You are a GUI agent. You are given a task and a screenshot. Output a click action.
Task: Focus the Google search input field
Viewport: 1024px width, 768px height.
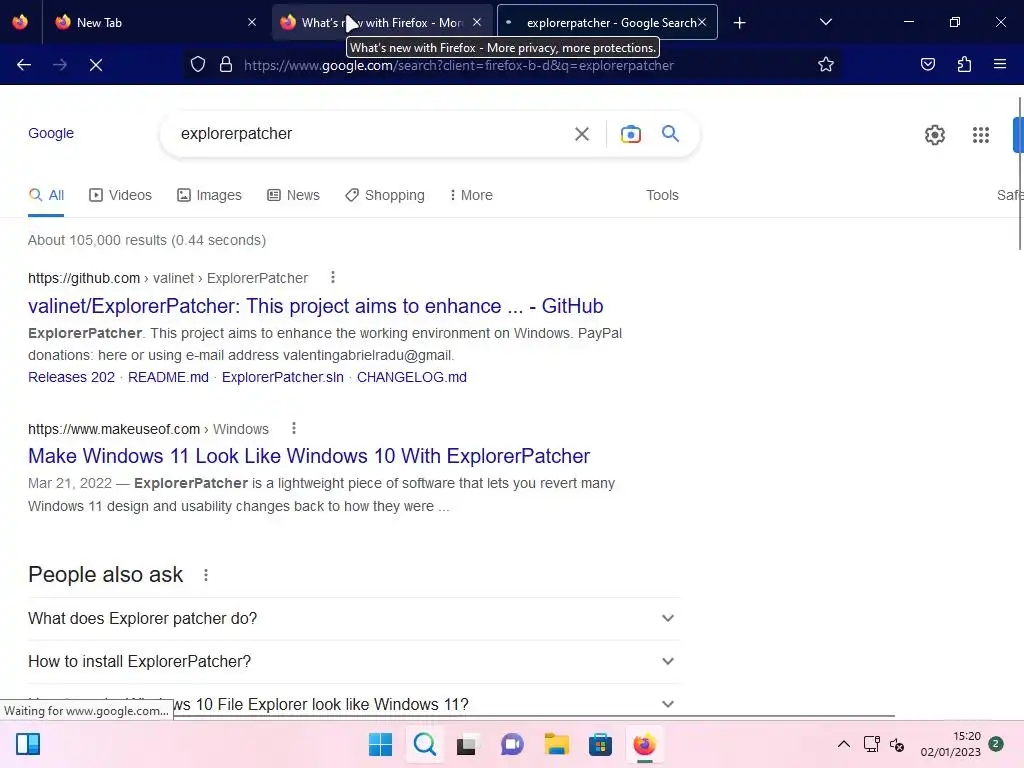pyautogui.click(x=369, y=134)
